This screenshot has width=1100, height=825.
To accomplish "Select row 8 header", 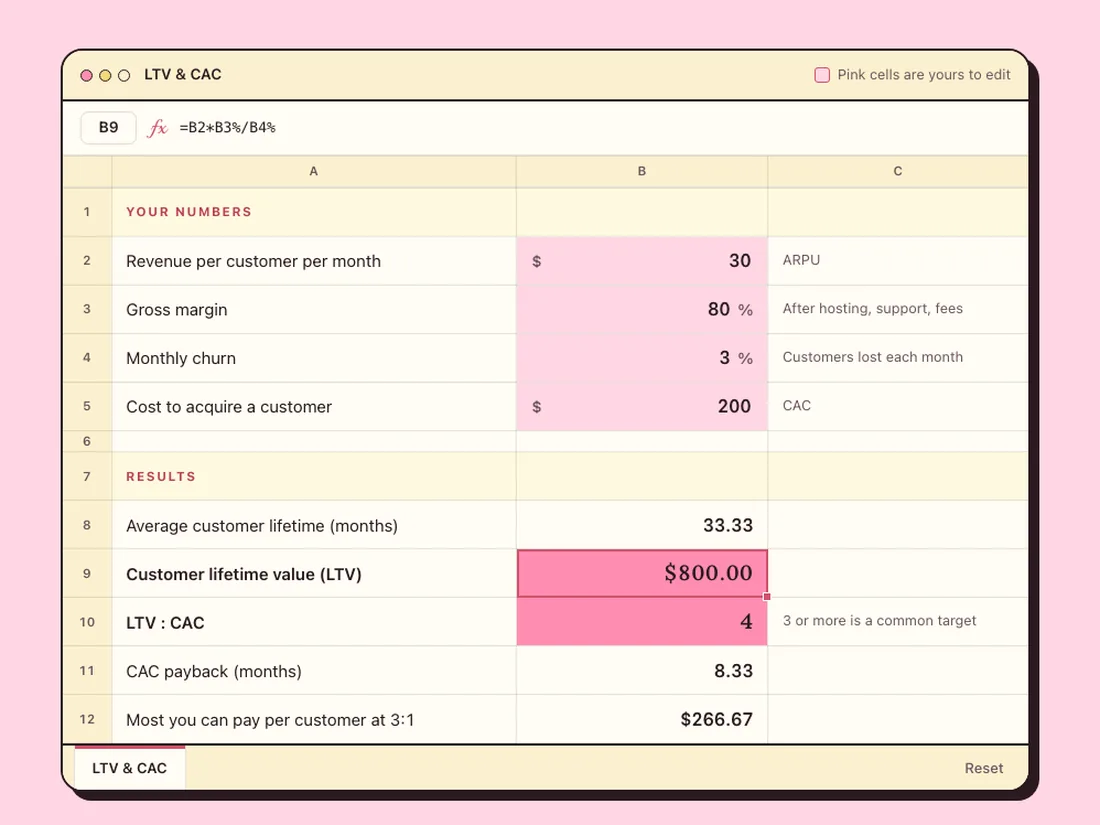I will pyautogui.click(x=87, y=525).
